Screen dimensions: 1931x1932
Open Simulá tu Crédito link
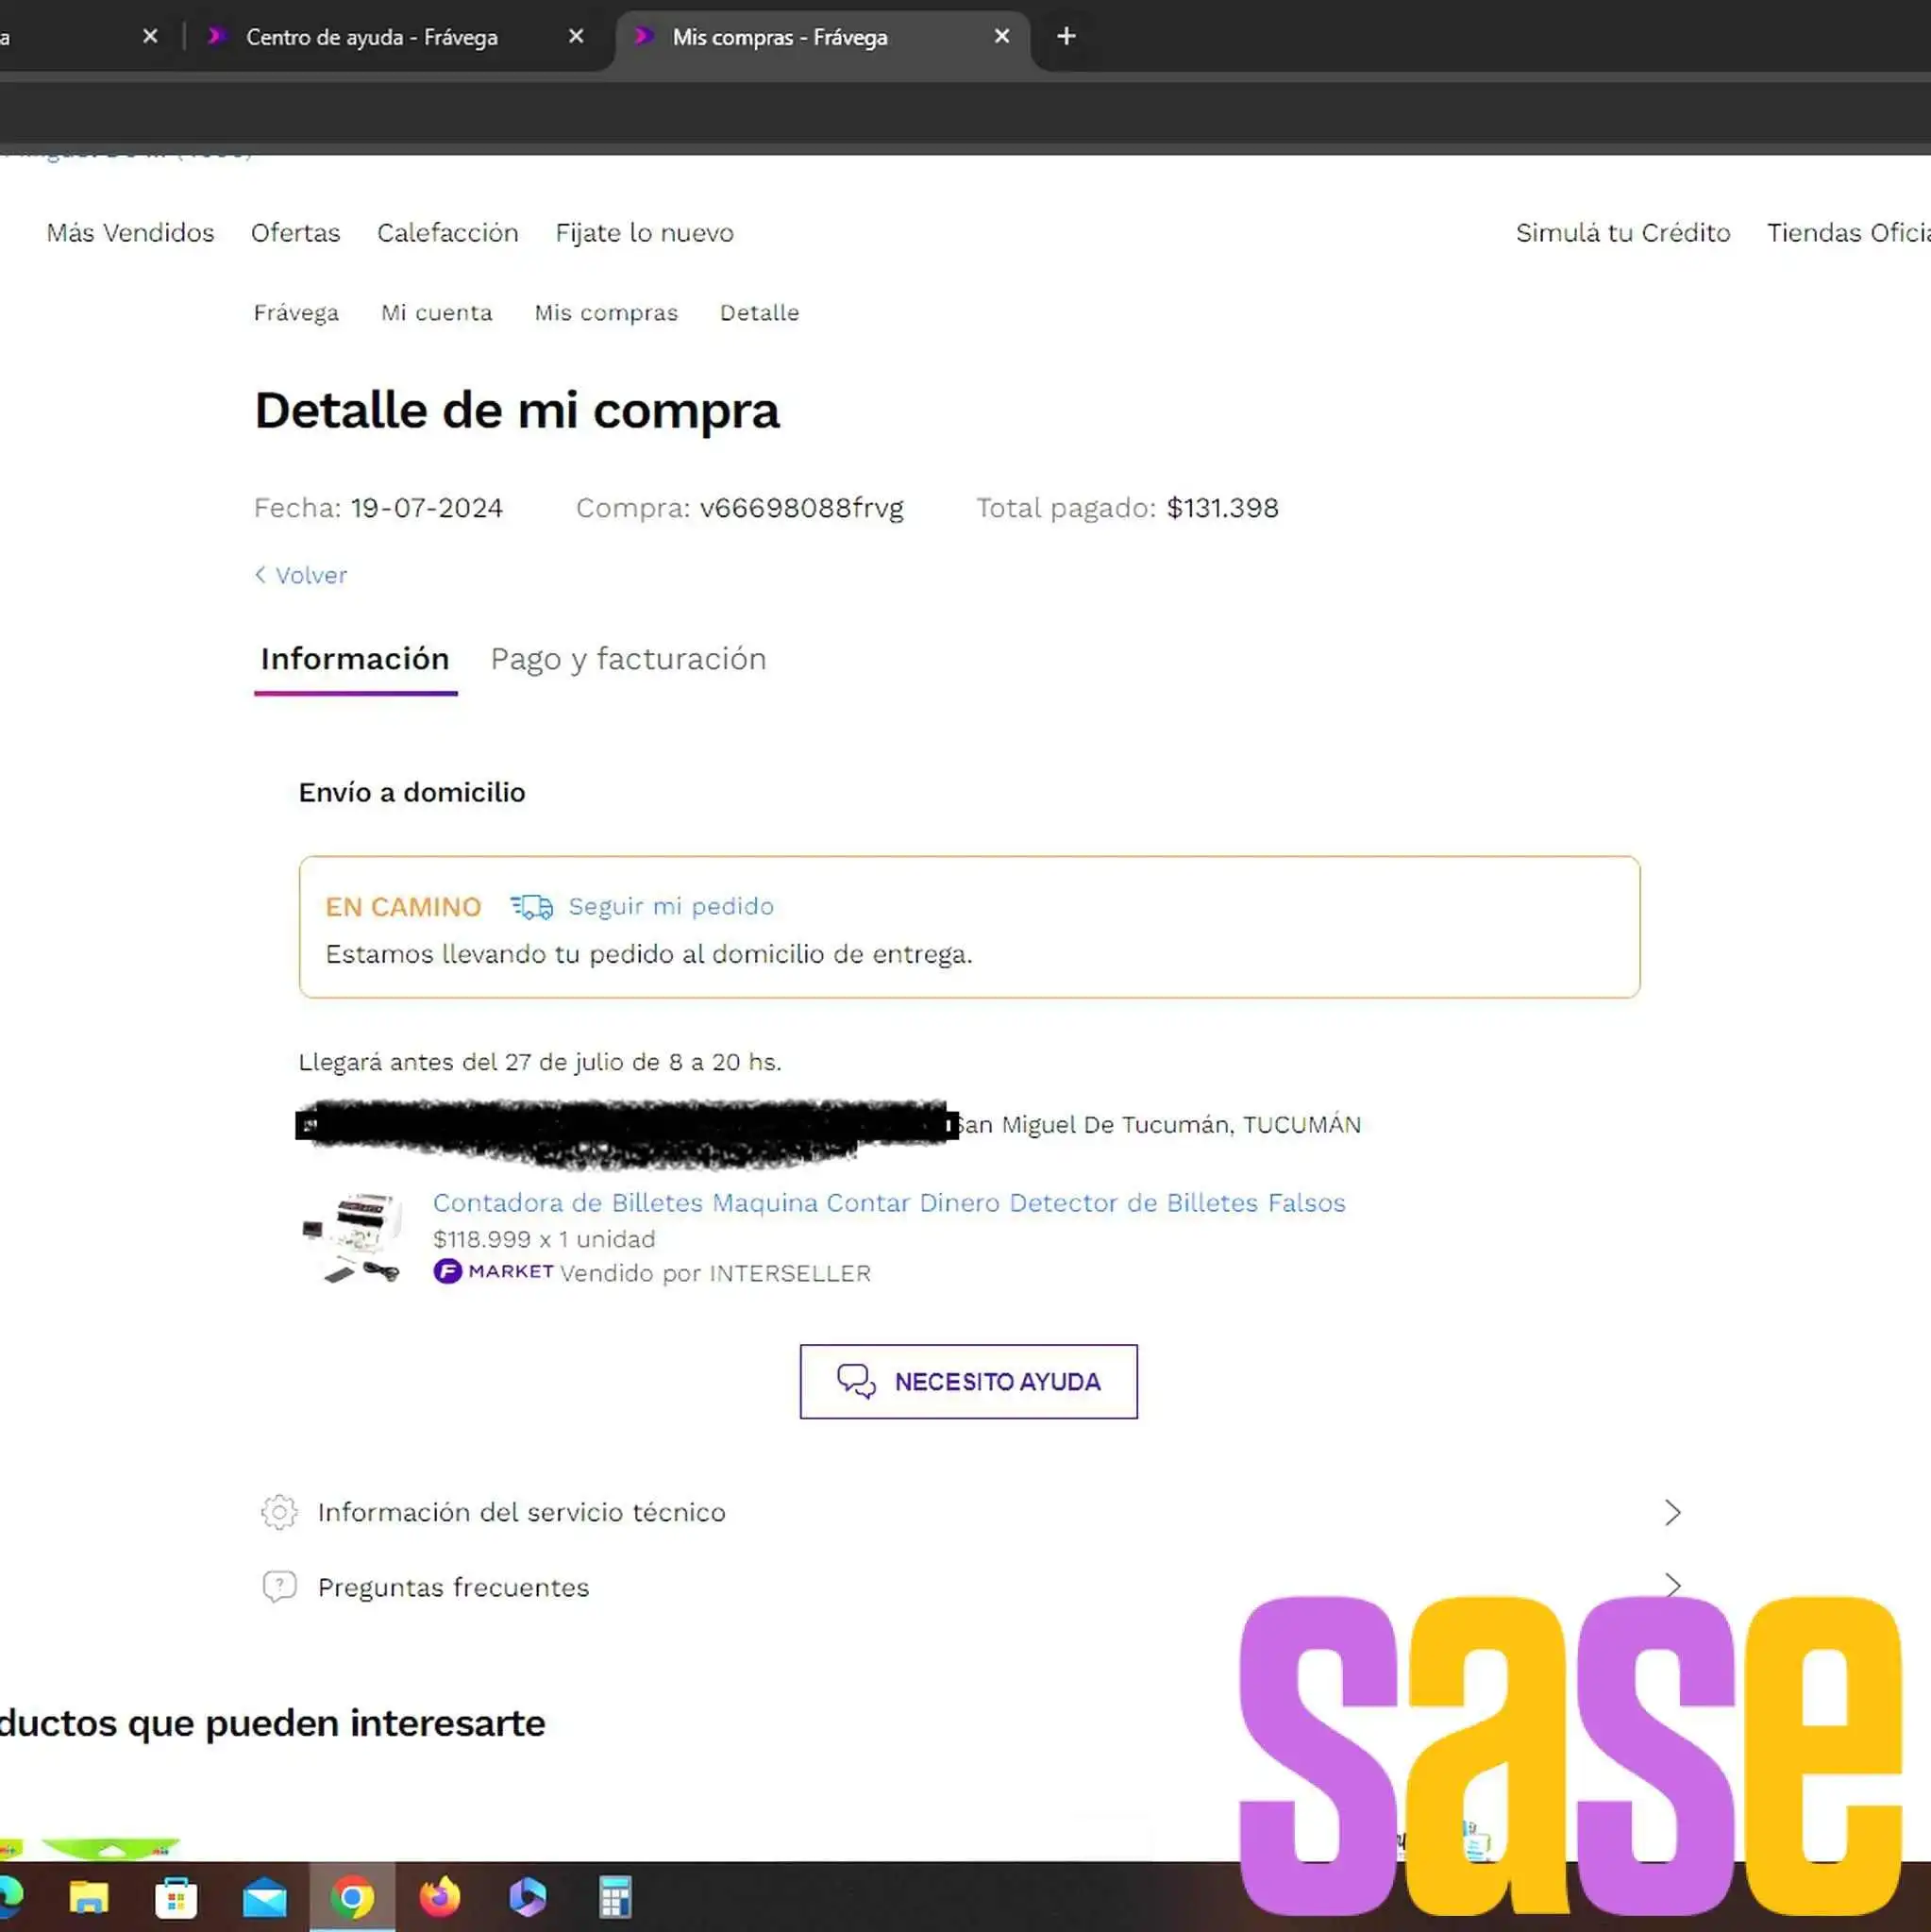(1623, 233)
